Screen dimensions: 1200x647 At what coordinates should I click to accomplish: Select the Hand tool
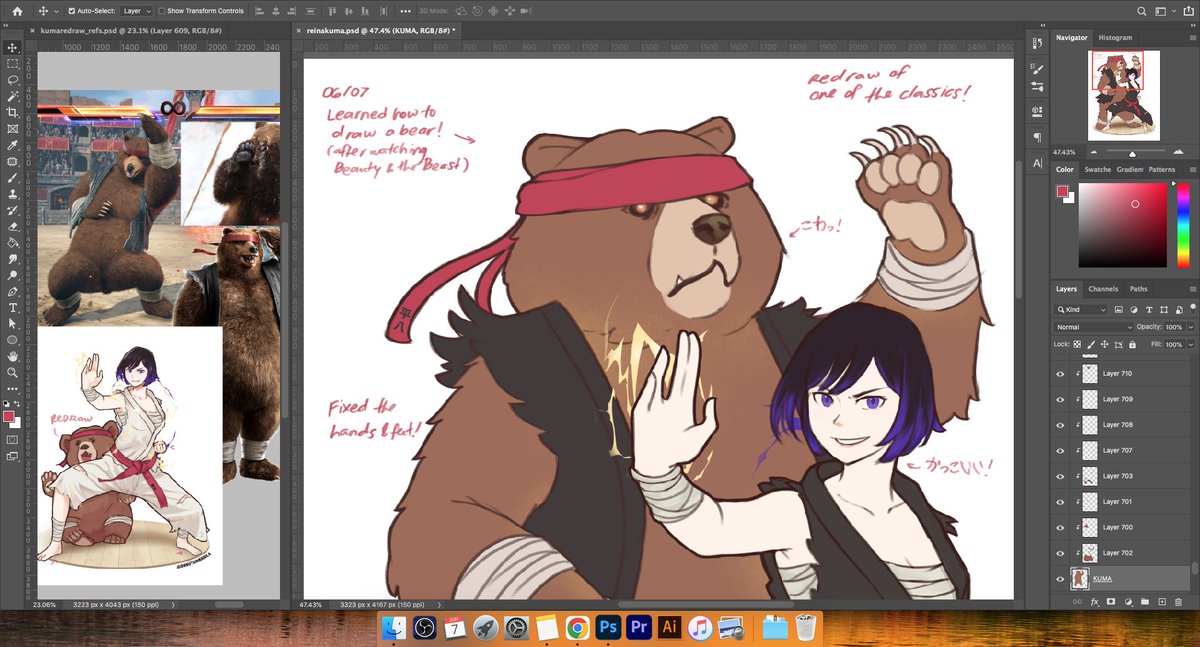(x=12, y=356)
